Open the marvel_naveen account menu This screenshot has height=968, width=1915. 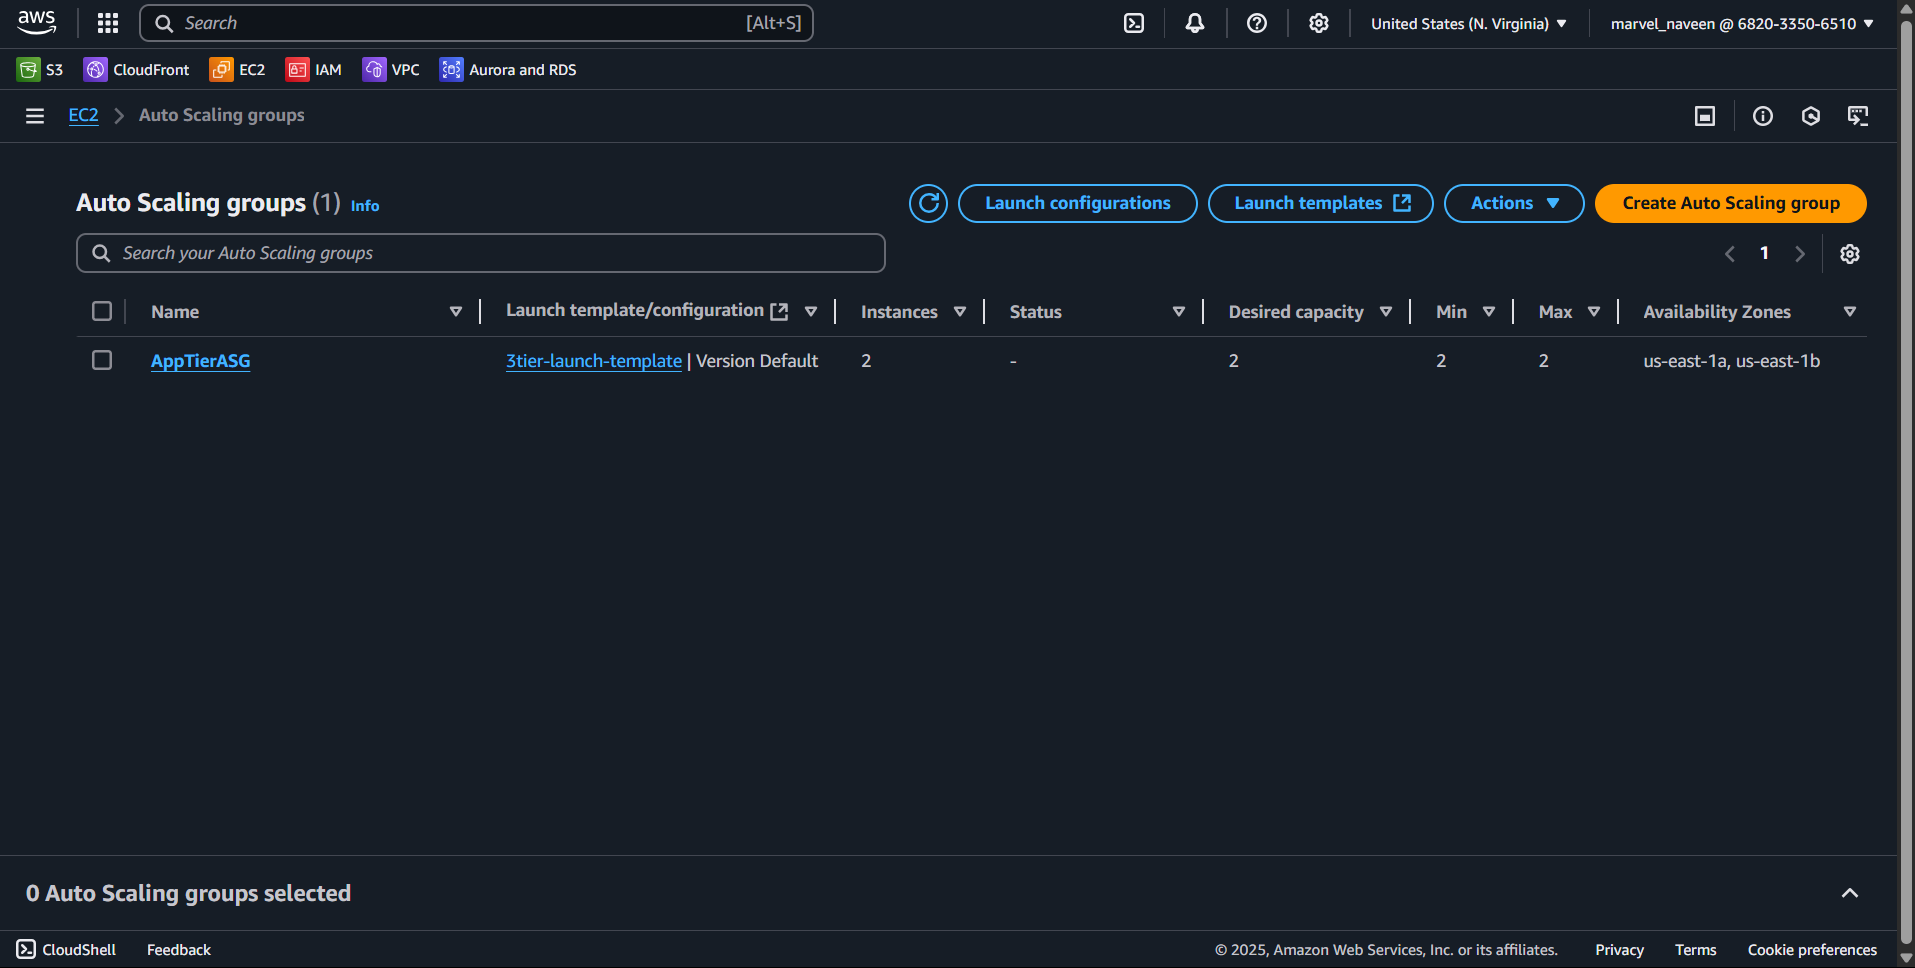[1742, 23]
